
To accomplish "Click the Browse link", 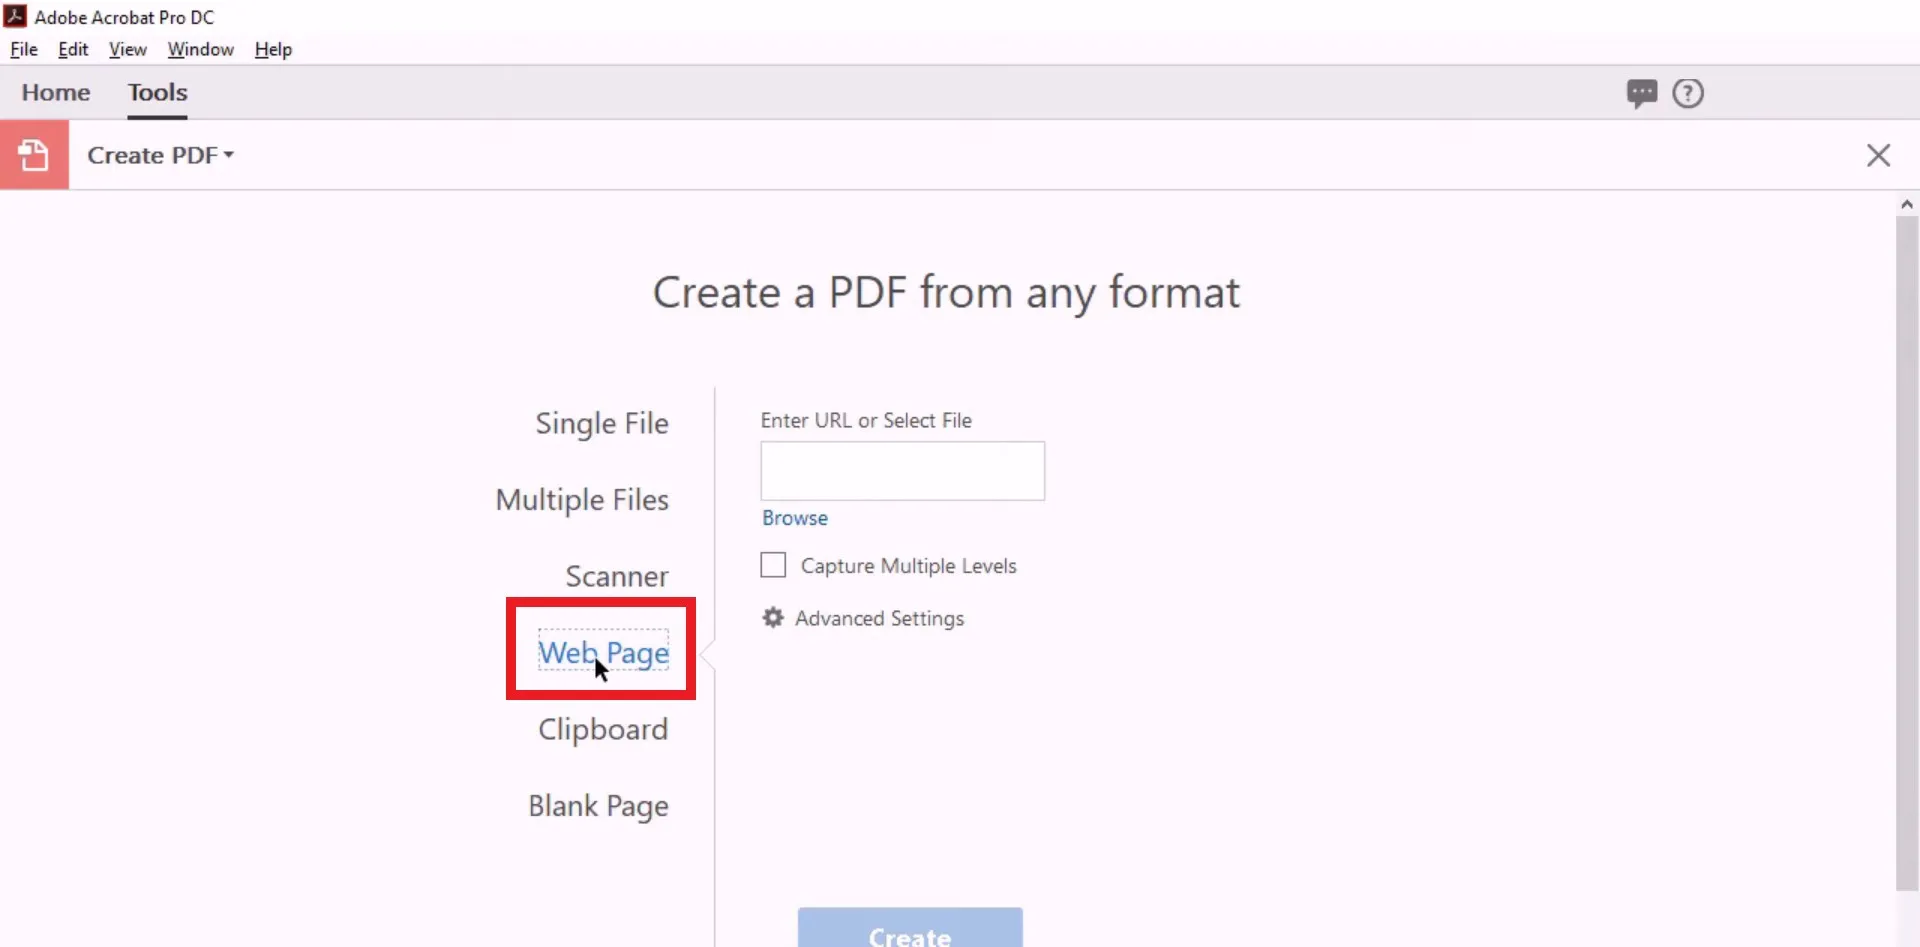I will point(793,517).
